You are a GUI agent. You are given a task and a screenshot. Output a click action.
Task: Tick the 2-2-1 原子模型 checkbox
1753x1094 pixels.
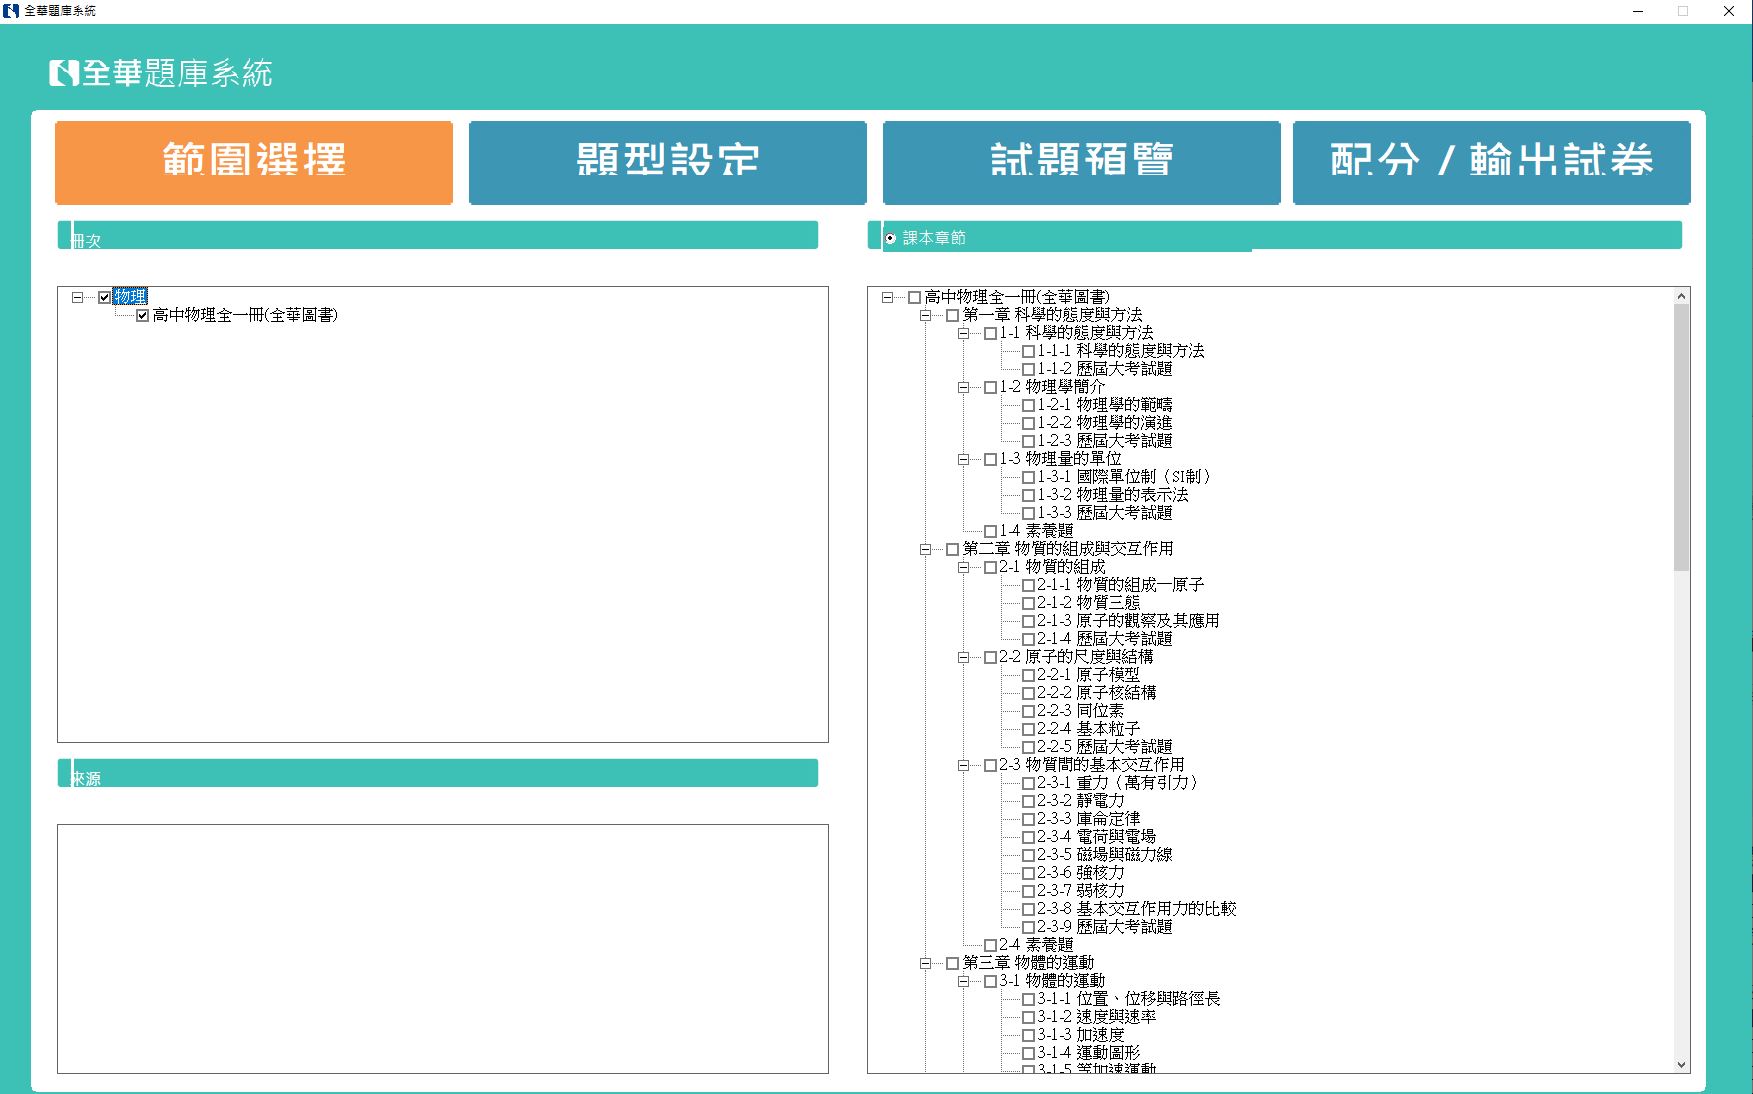tap(1028, 675)
